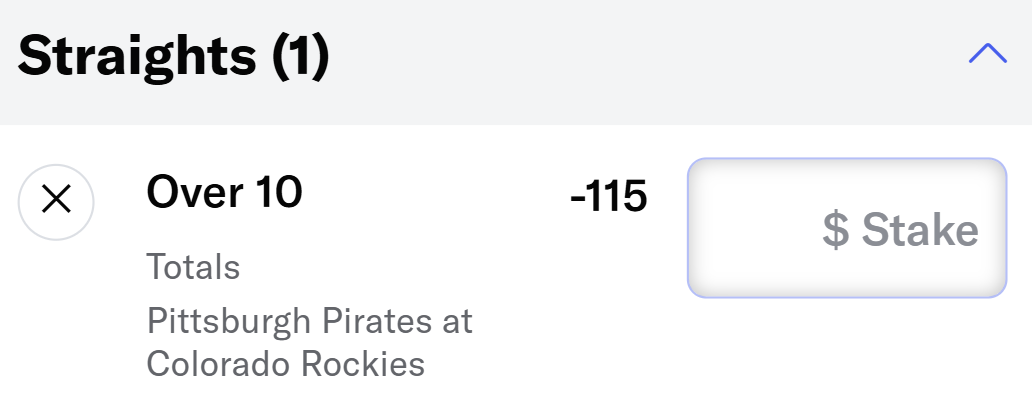Viewport: 1032px width, 400px height.
Task: Focus the $ Stake input box
Action: [847, 228]
